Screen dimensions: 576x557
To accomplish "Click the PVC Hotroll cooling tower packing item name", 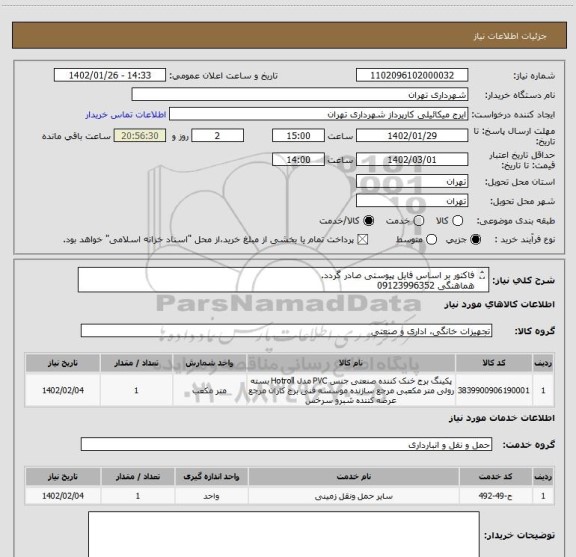I will (351, 390).
